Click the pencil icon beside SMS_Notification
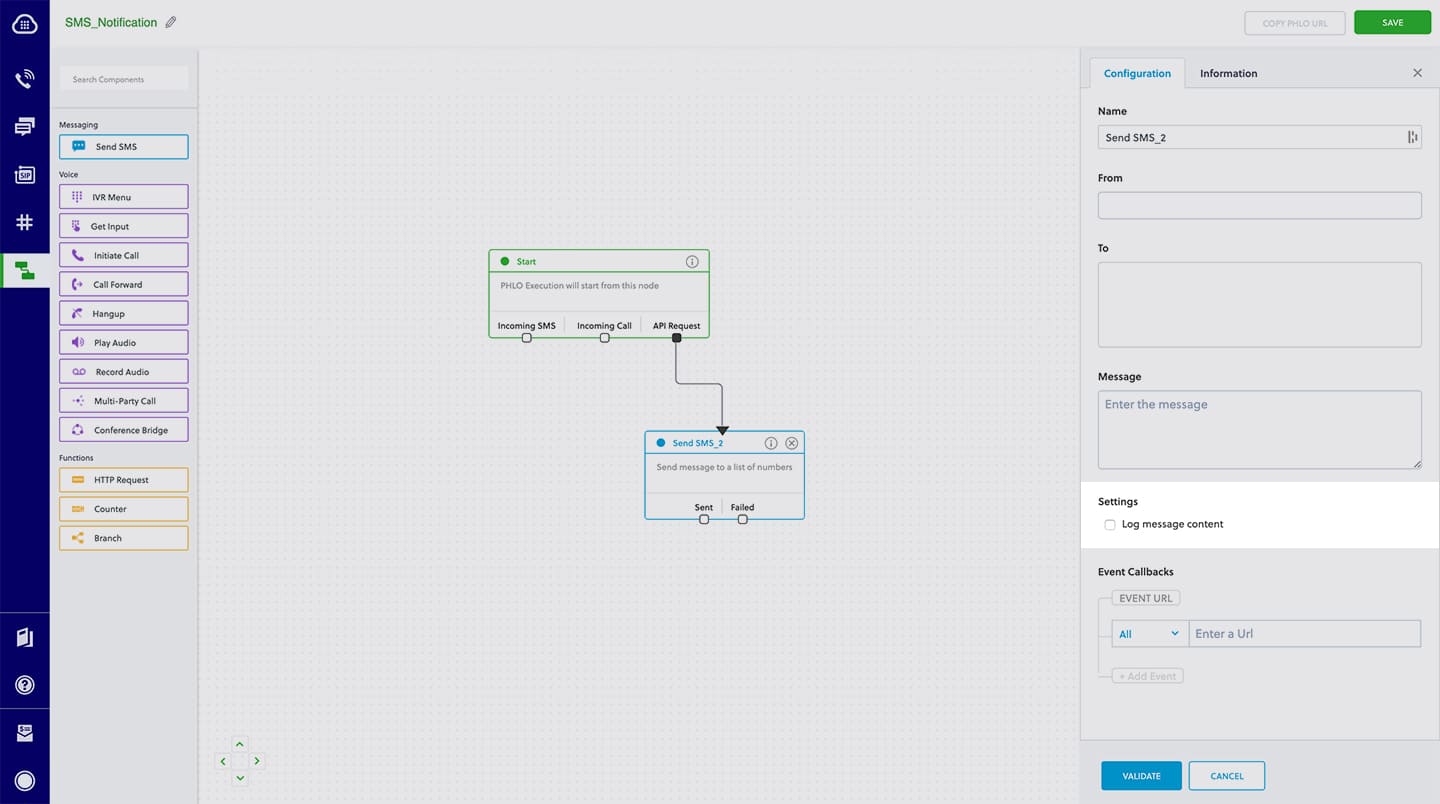Image resolution: width=1440 pixels, height=804 pixels. [x=171, y=22]
